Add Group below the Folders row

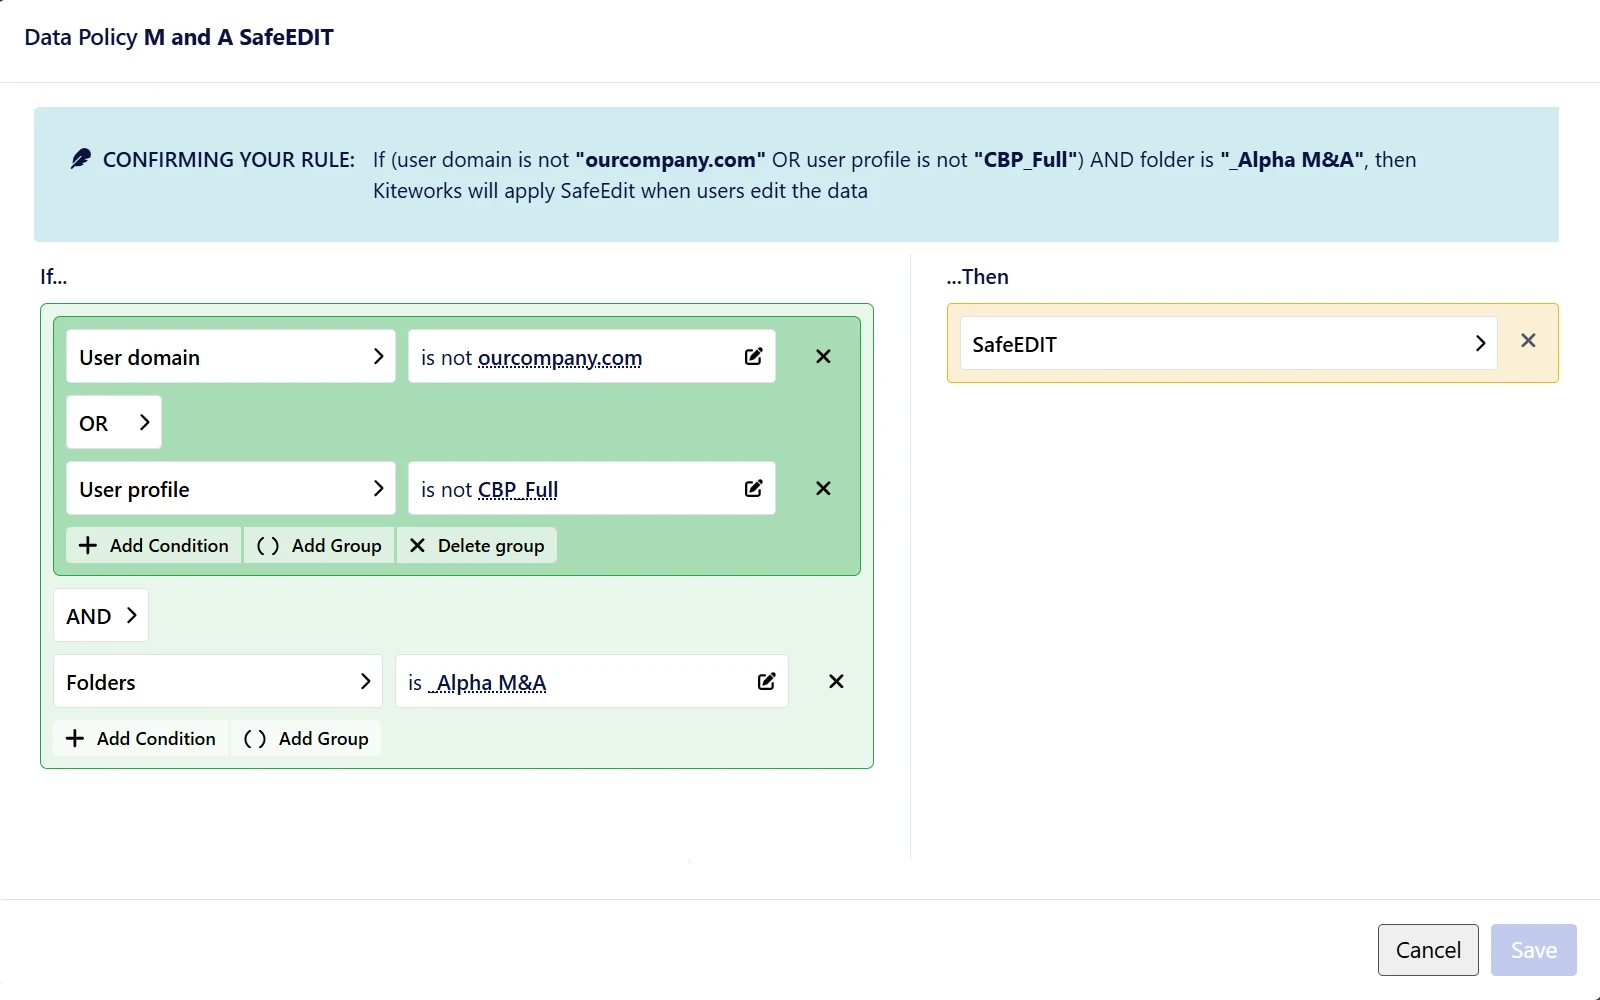pos(306,738)
